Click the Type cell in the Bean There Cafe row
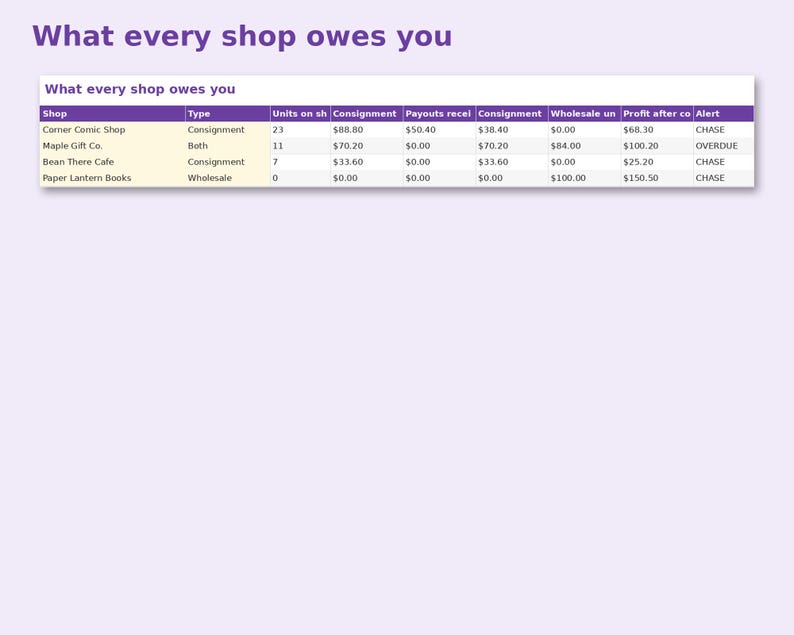Image resolution: width=794 pixels, height=635 pixels. pyautogui.click(x=227, y=162)
